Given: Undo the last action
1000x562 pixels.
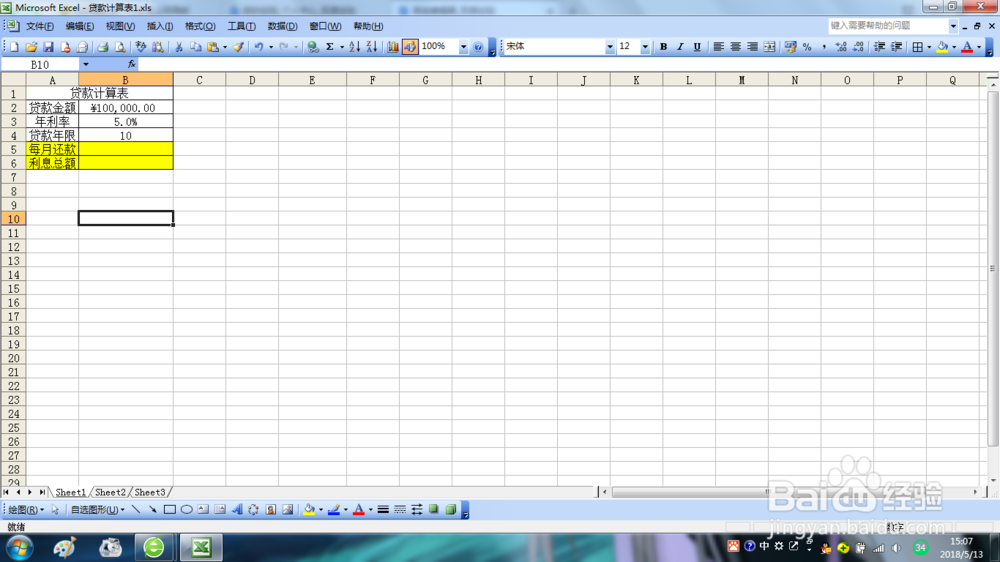Looking at the screenshot, I should [x=258, y=47].
